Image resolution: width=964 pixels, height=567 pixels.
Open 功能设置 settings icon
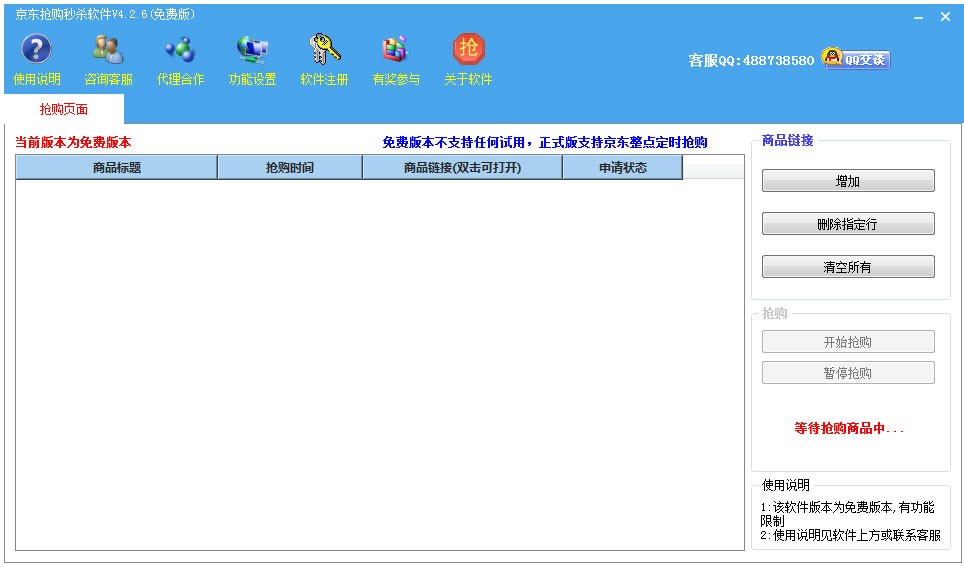tap(252, 50)
